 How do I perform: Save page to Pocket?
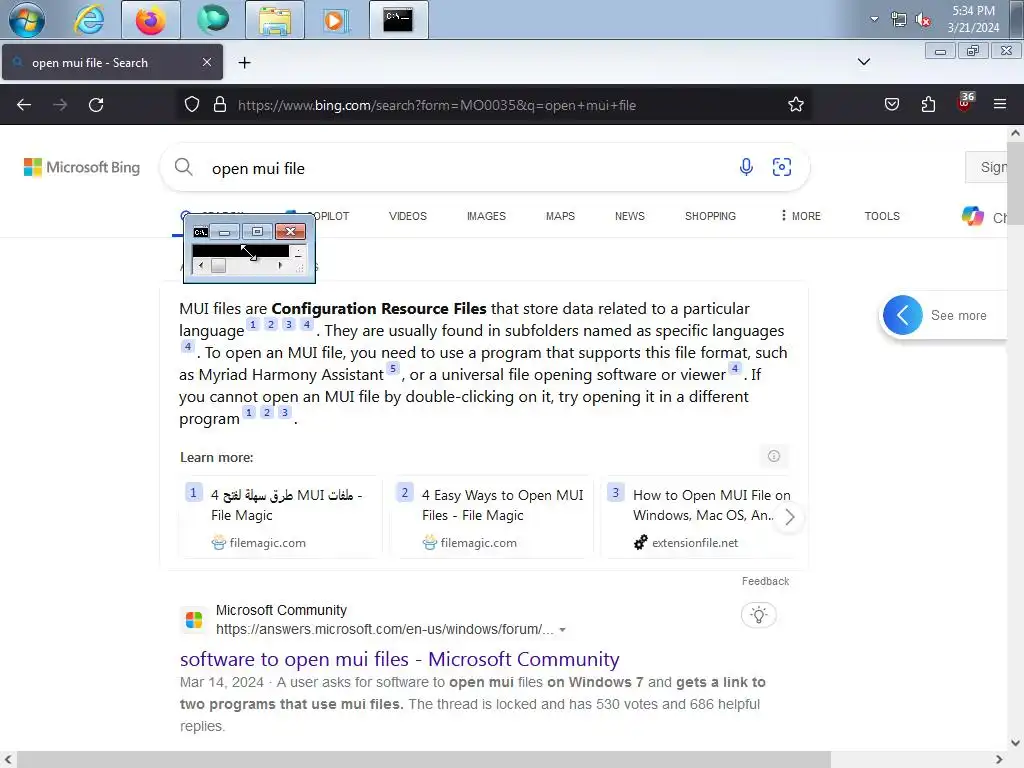pos(891,104)
